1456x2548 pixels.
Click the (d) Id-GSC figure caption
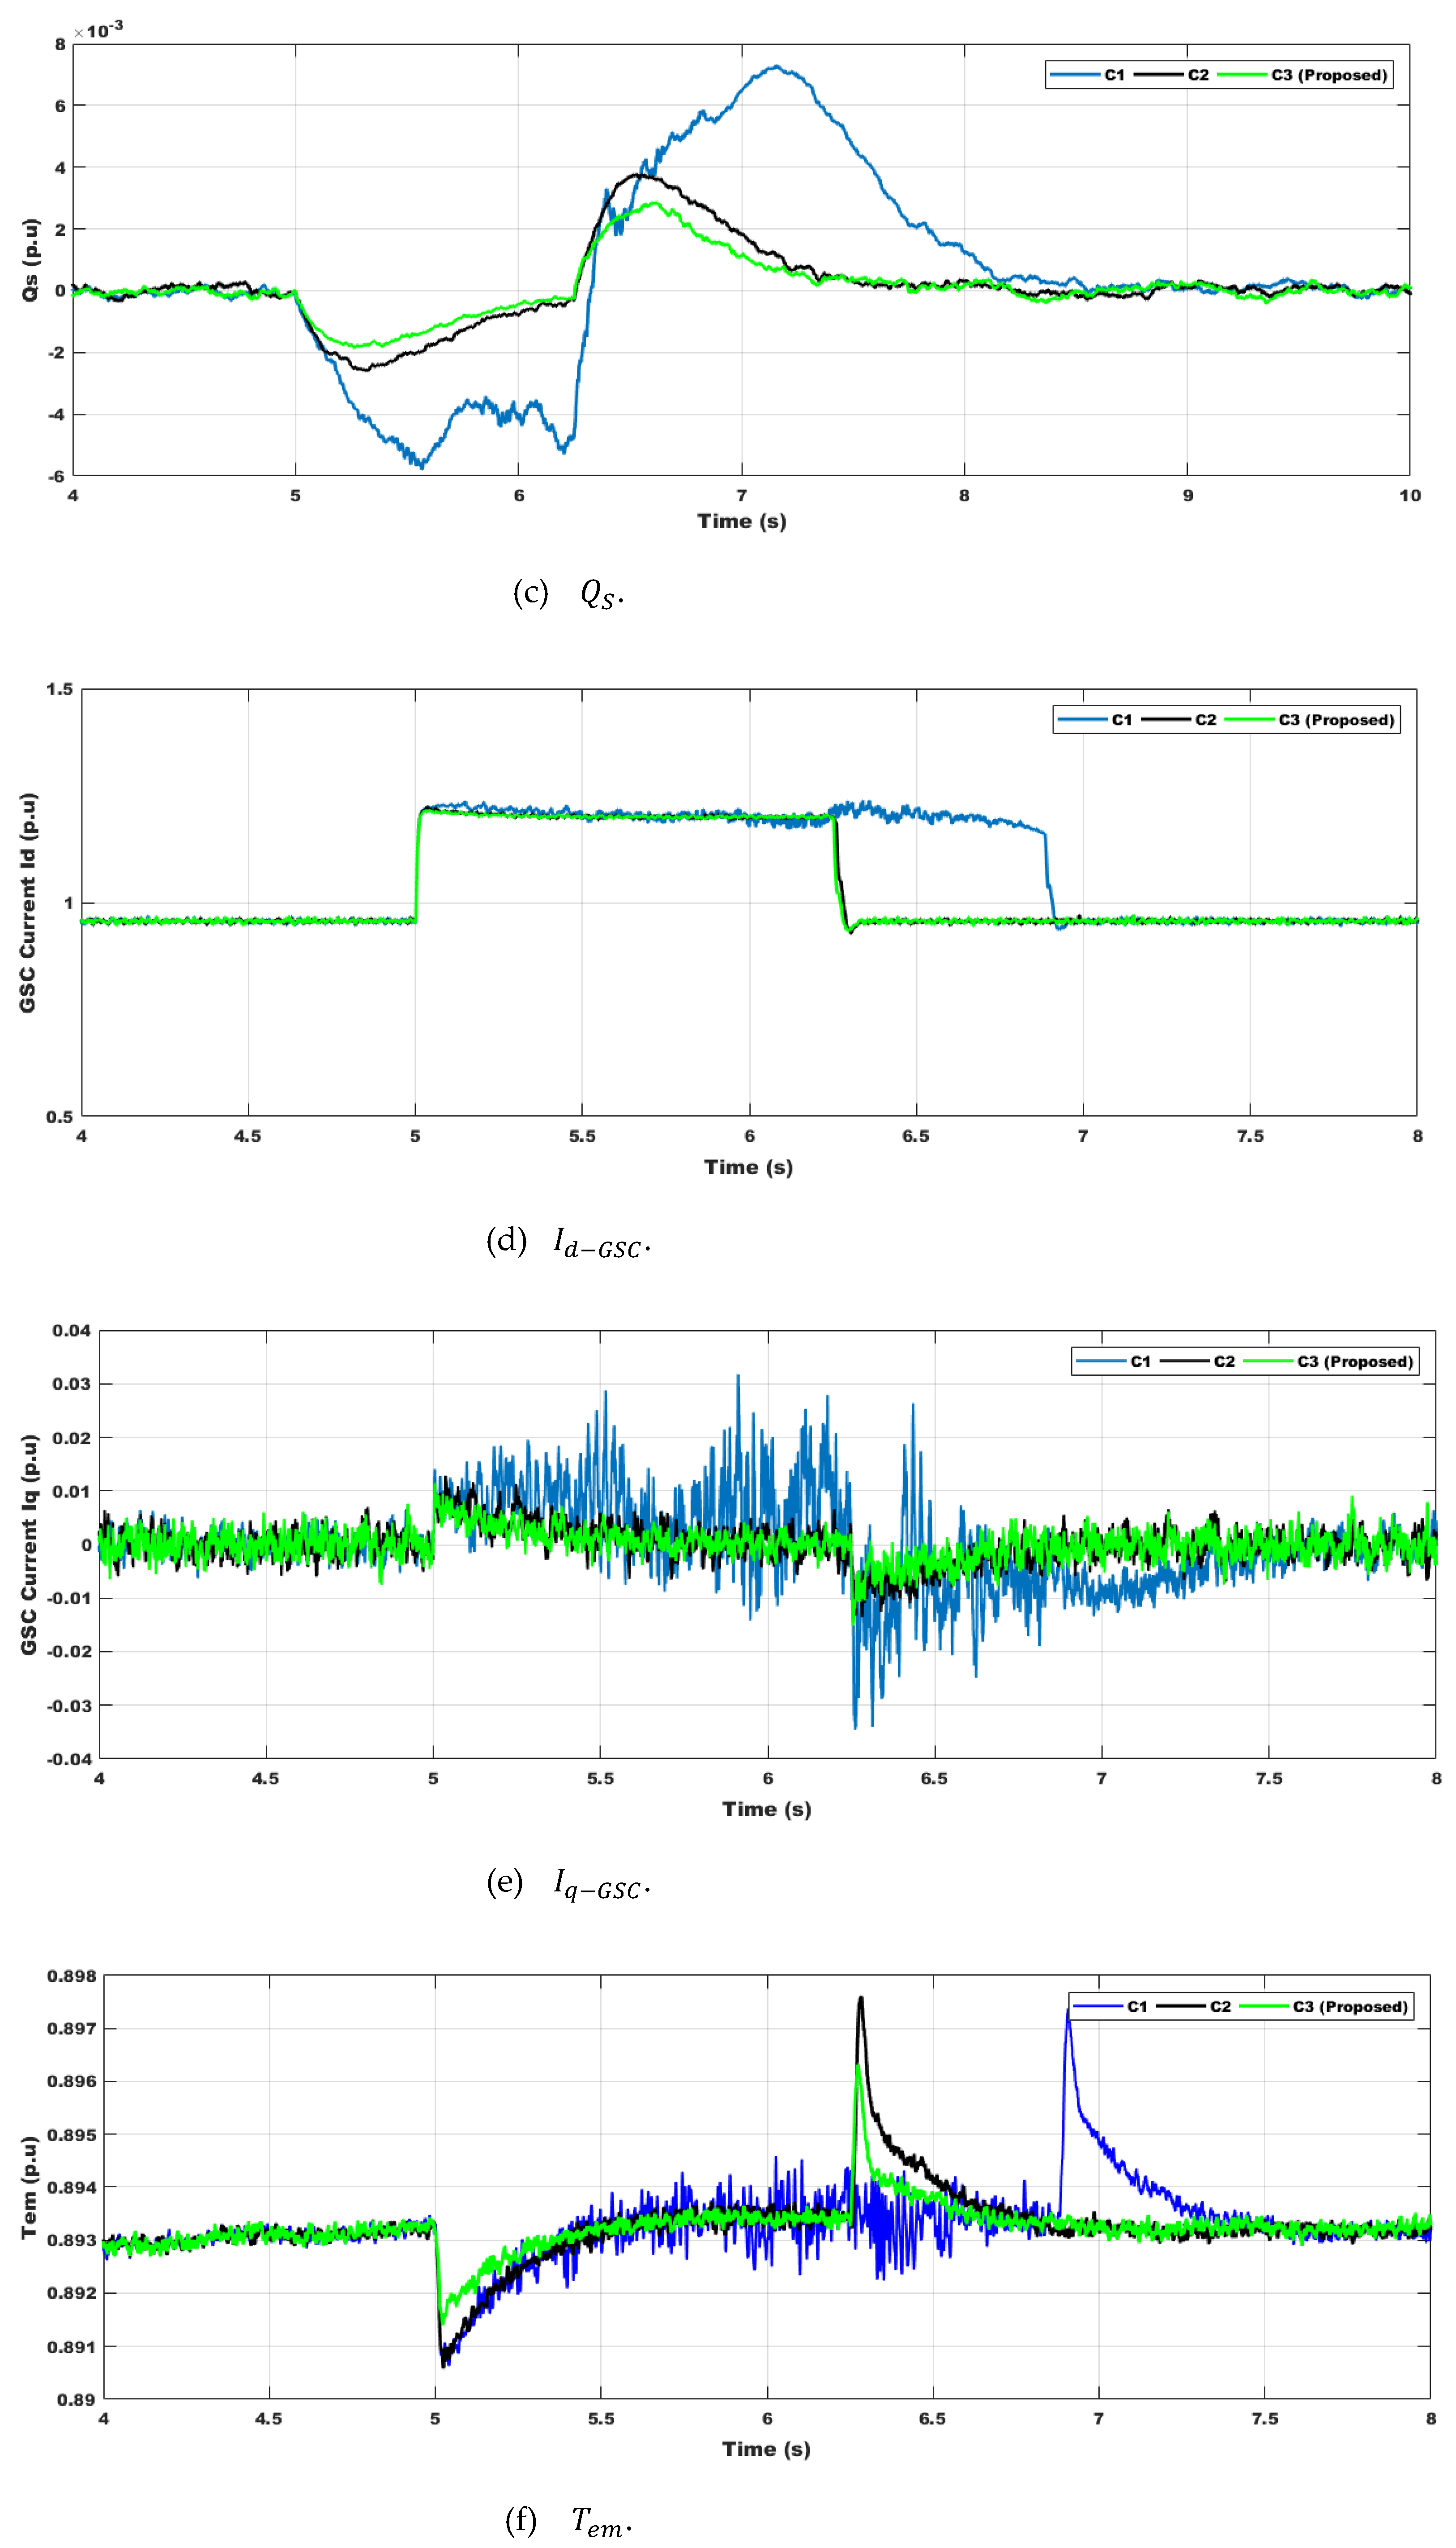pyautogui.click(x=568, y=1242)
